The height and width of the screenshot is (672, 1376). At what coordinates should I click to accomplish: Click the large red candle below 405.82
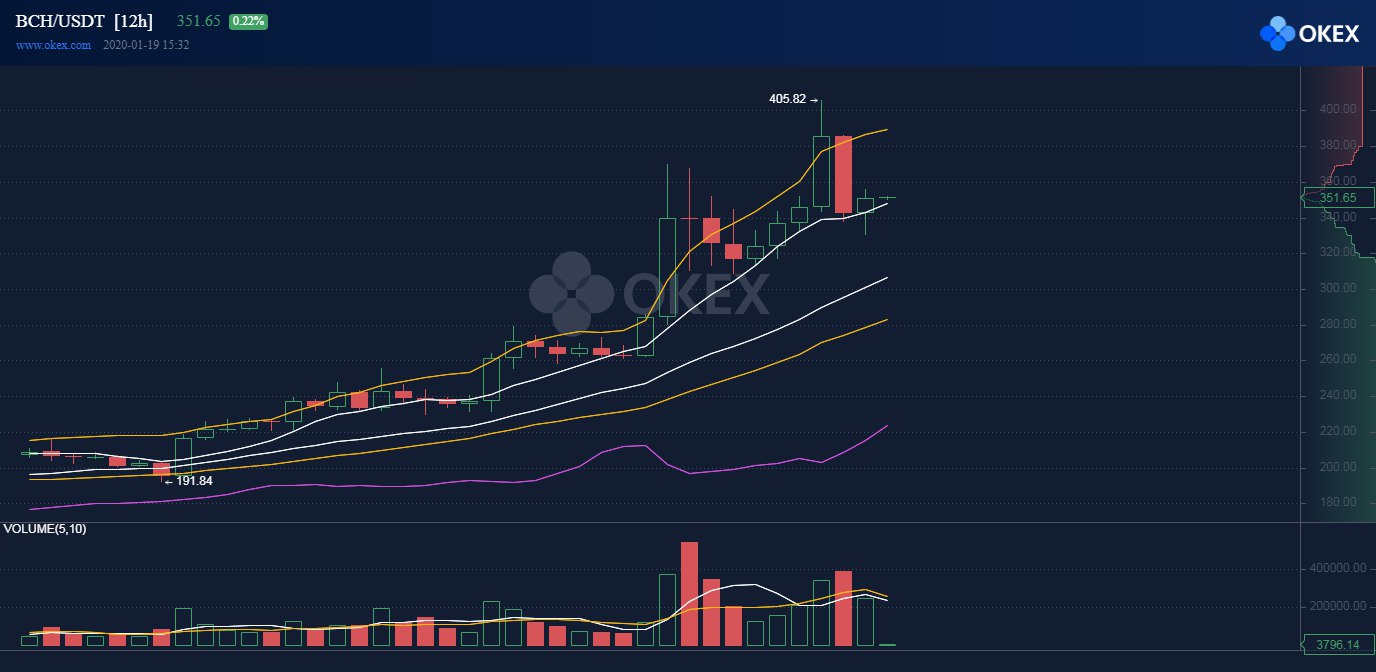click(x=843, y=174)
